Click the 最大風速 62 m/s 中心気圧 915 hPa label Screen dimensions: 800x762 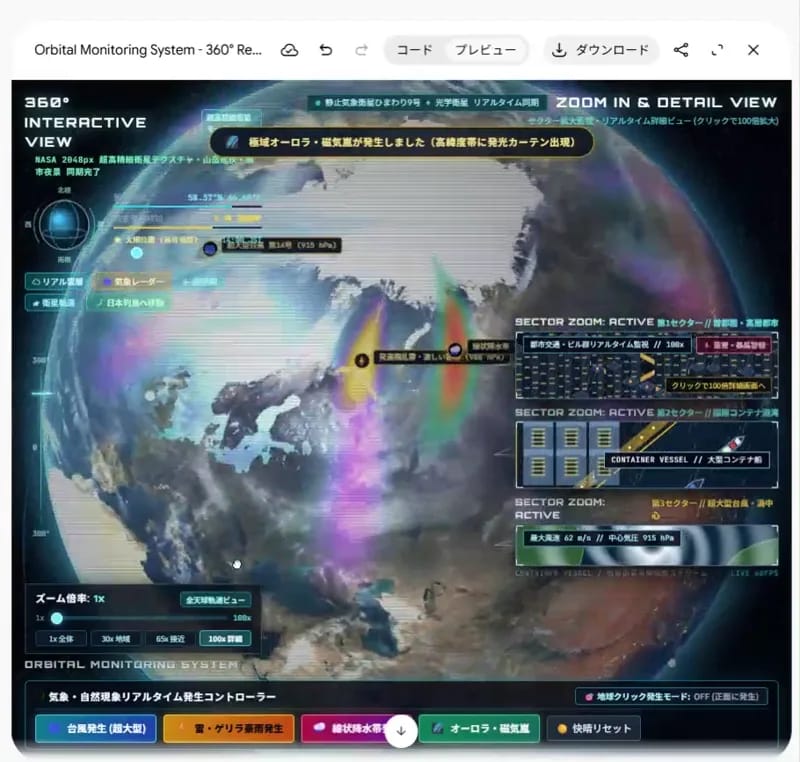pos(602,538)
